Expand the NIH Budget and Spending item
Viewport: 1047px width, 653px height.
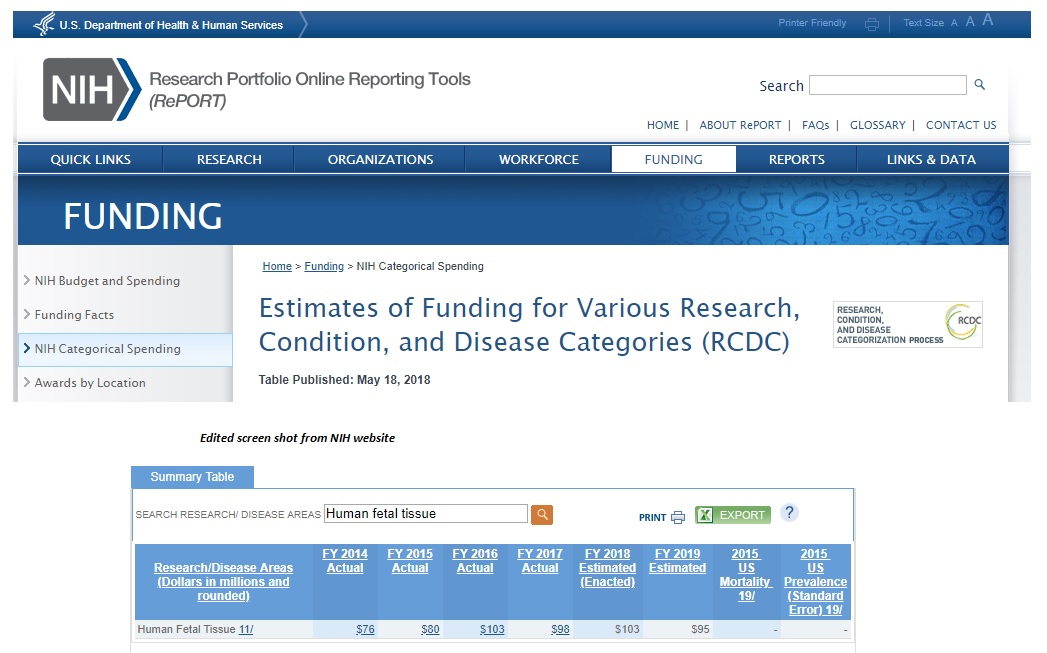click(107, 281)
